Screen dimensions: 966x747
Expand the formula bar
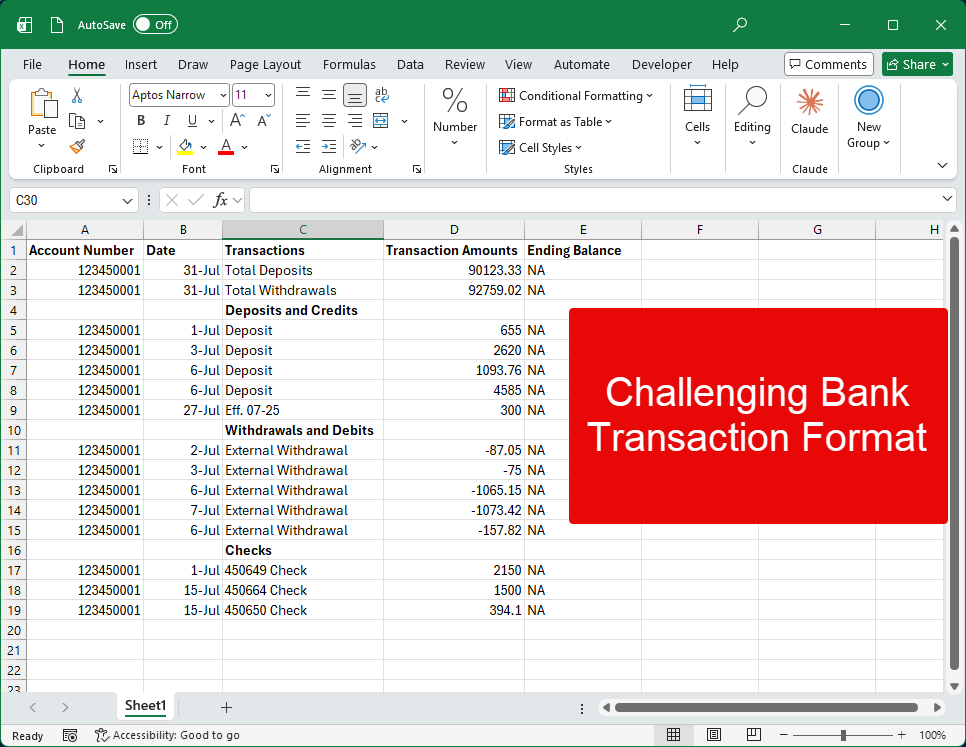pos(947,198)
